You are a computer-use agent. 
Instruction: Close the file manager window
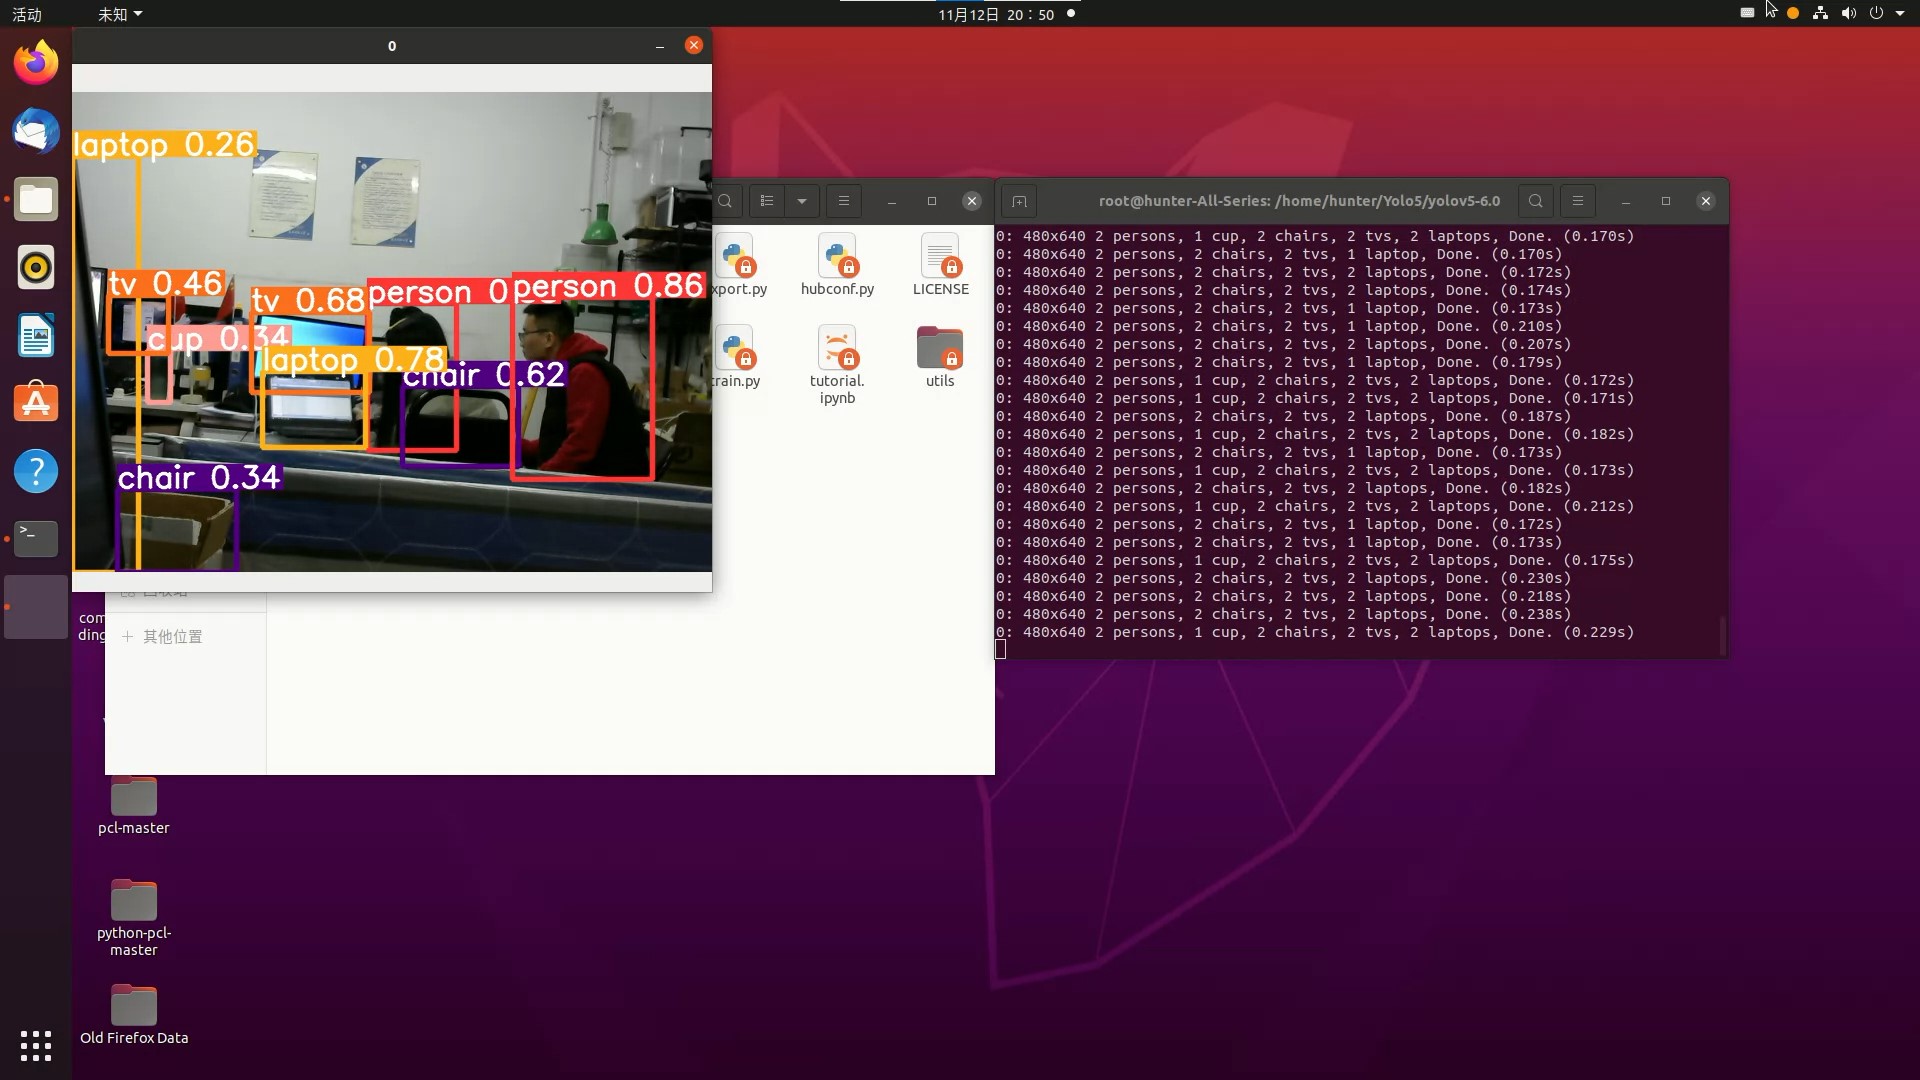(971, 201)
